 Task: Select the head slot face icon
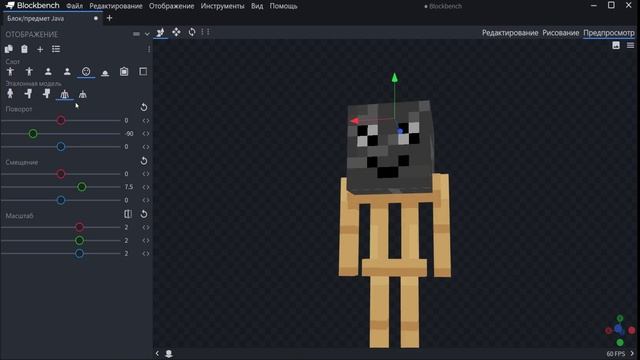pyautogui.click(x=86, y=72)
